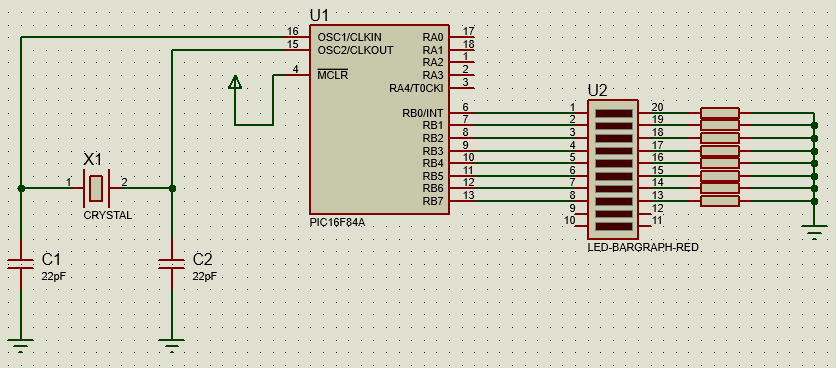Click the top resistor connected to pin 20

[720, 113]
